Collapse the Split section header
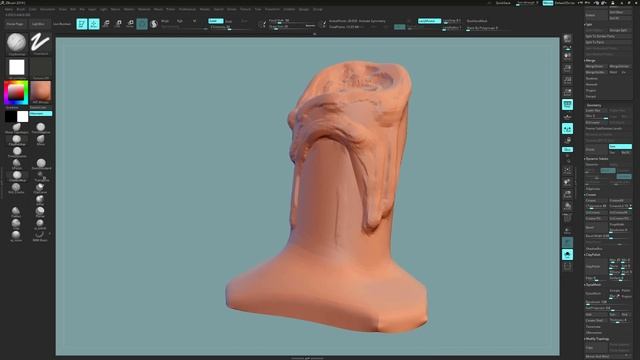The height and width of the screenshot is (360, 640). point(589,24)
